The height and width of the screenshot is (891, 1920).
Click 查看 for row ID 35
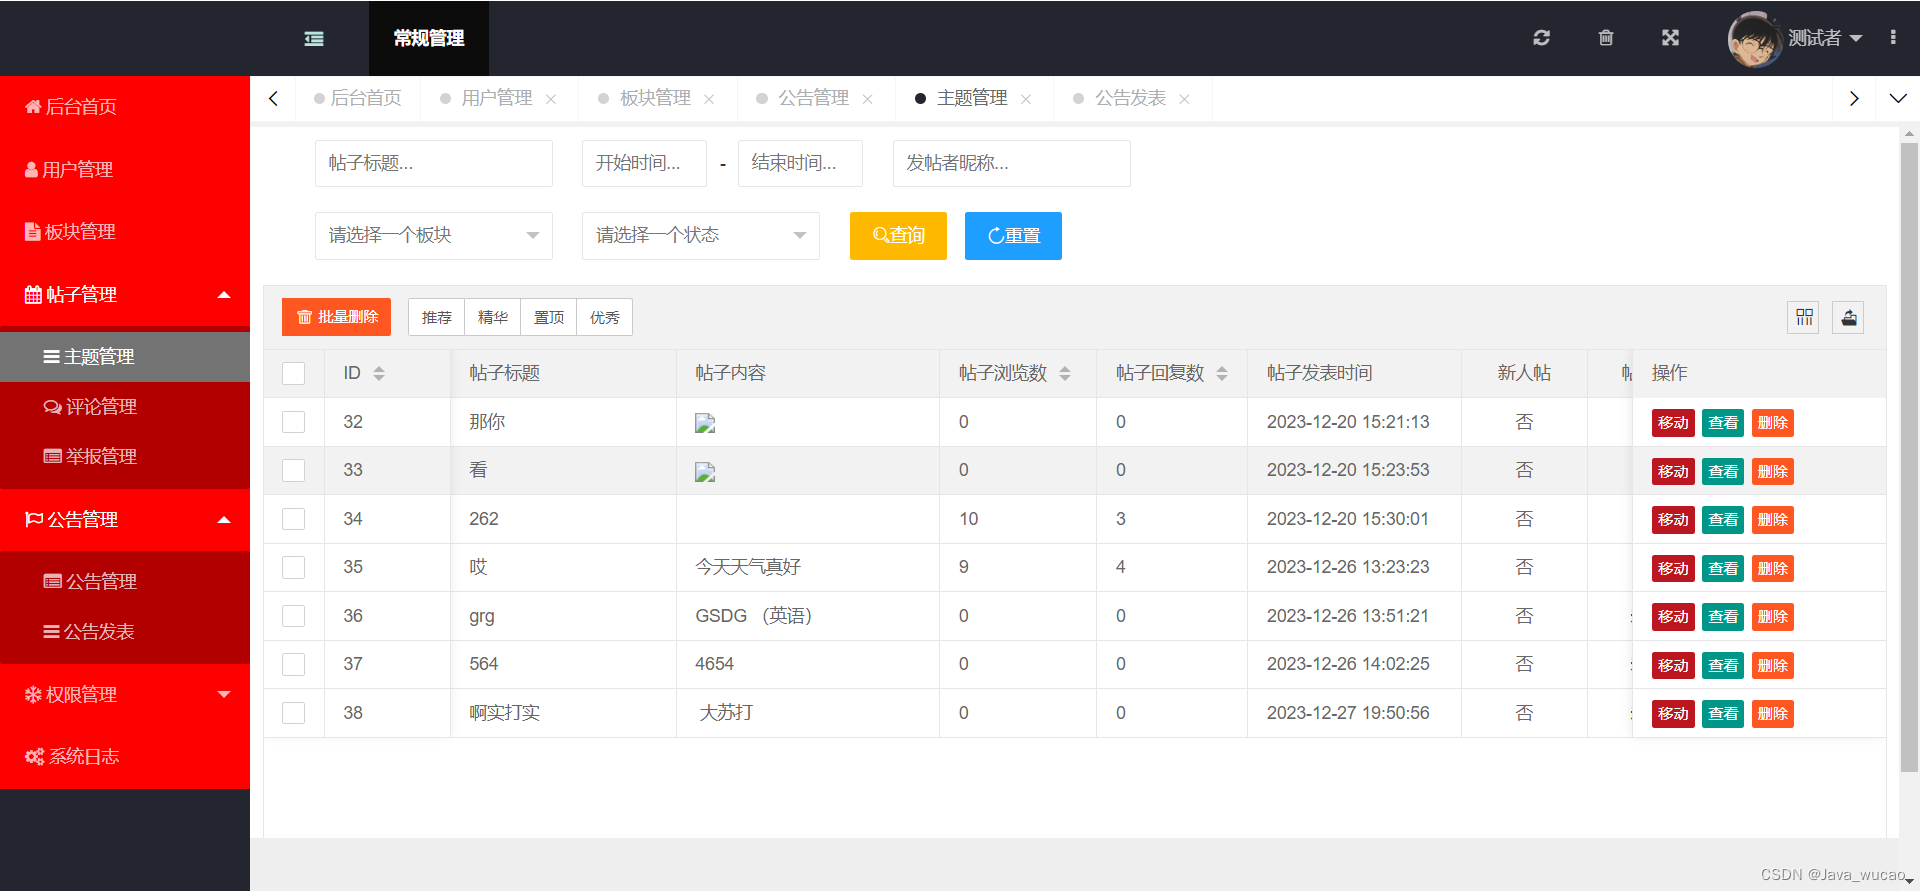1723,569
